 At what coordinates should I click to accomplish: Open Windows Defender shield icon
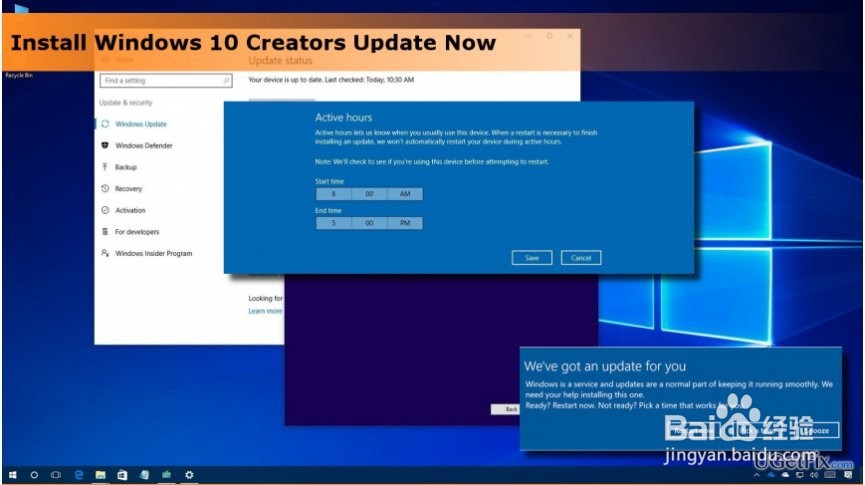[105, 145]
